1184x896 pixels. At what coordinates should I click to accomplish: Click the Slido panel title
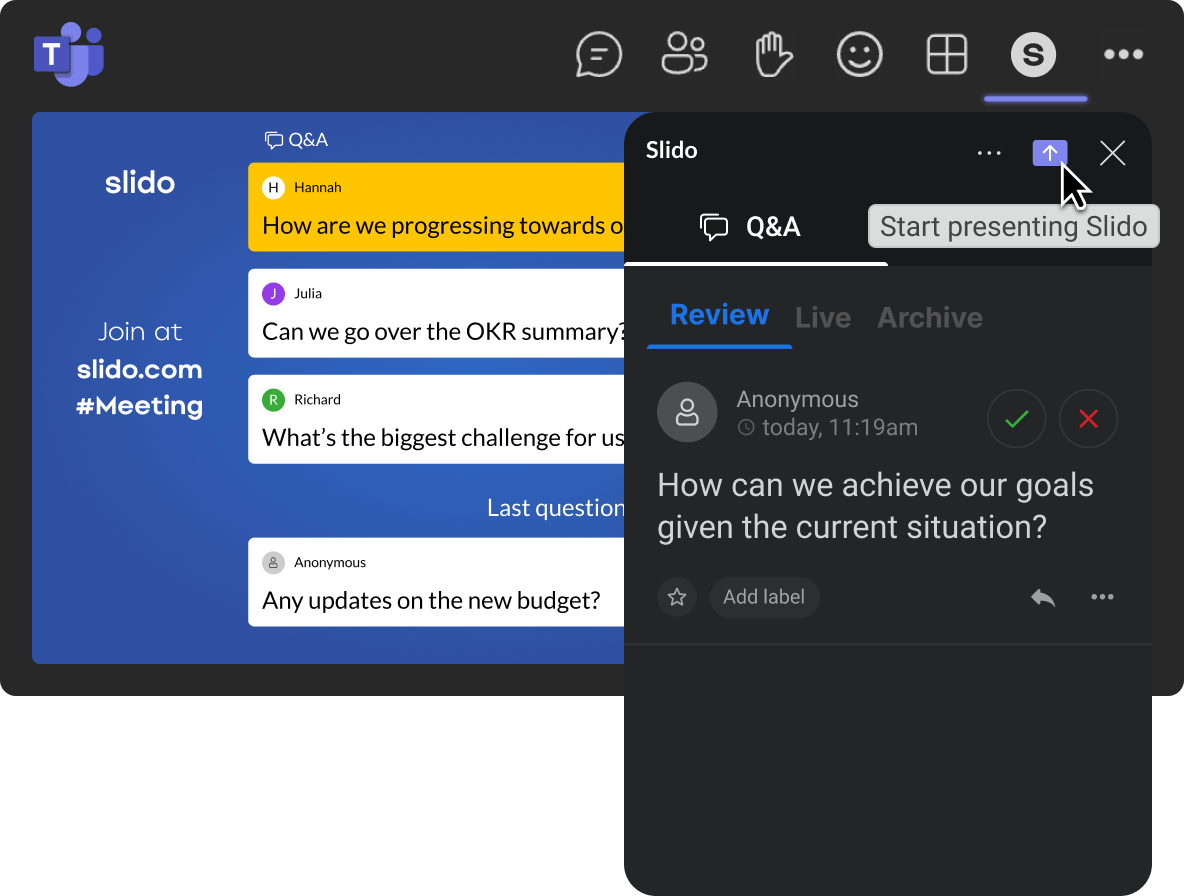[x=671, y=150]
